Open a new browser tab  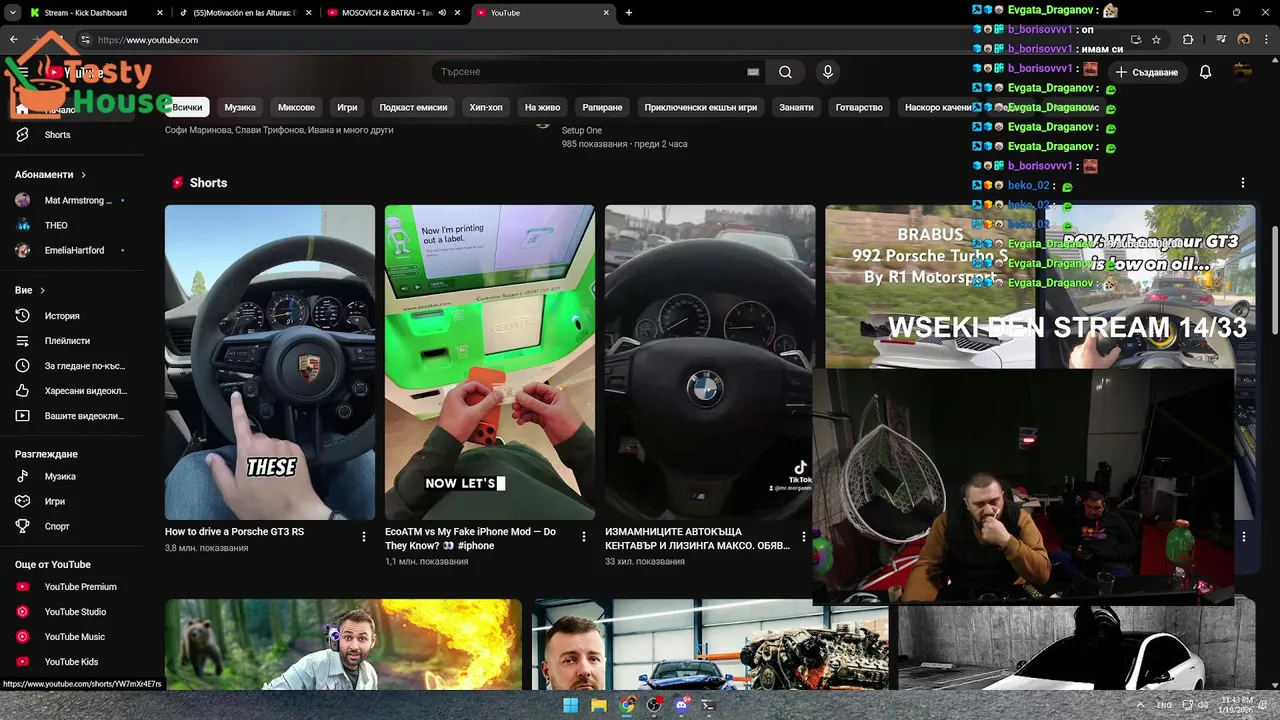click(629, 13)
